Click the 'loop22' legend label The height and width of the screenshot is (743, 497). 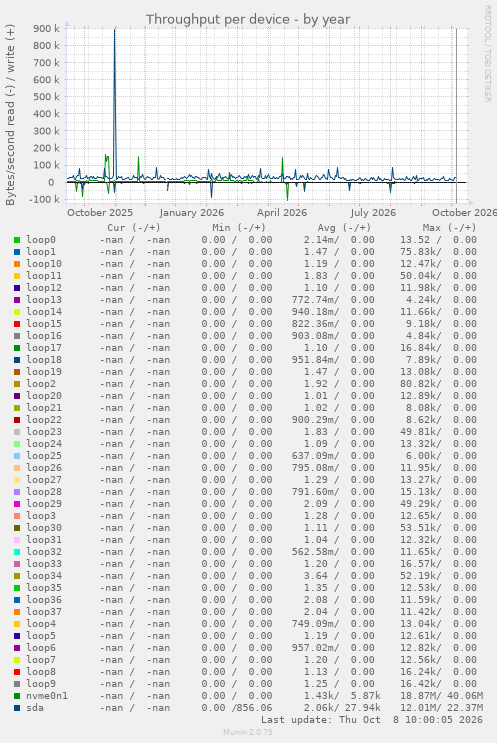coord(44,420)
